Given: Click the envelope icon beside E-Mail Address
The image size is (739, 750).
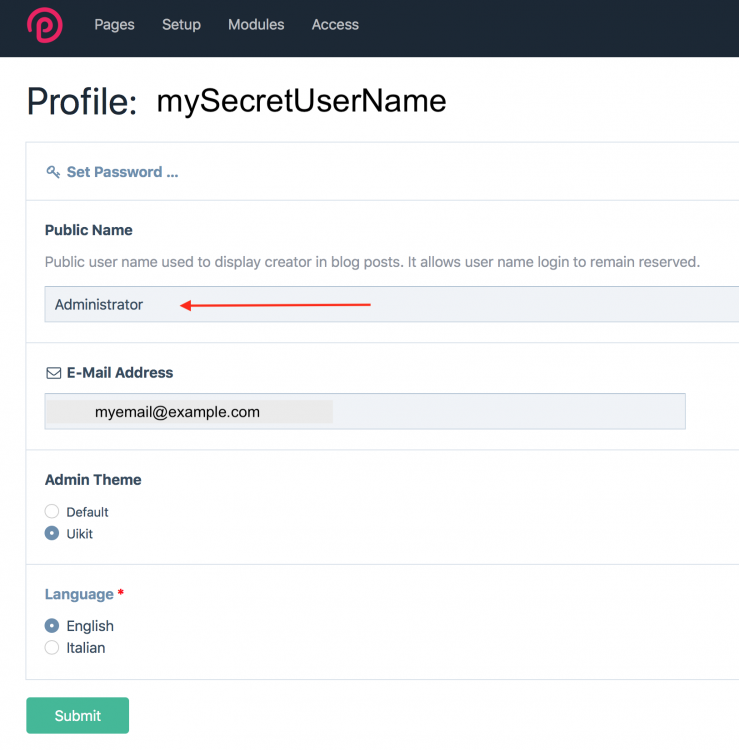Looking at the screenshot, I should (x=54, y=373).
